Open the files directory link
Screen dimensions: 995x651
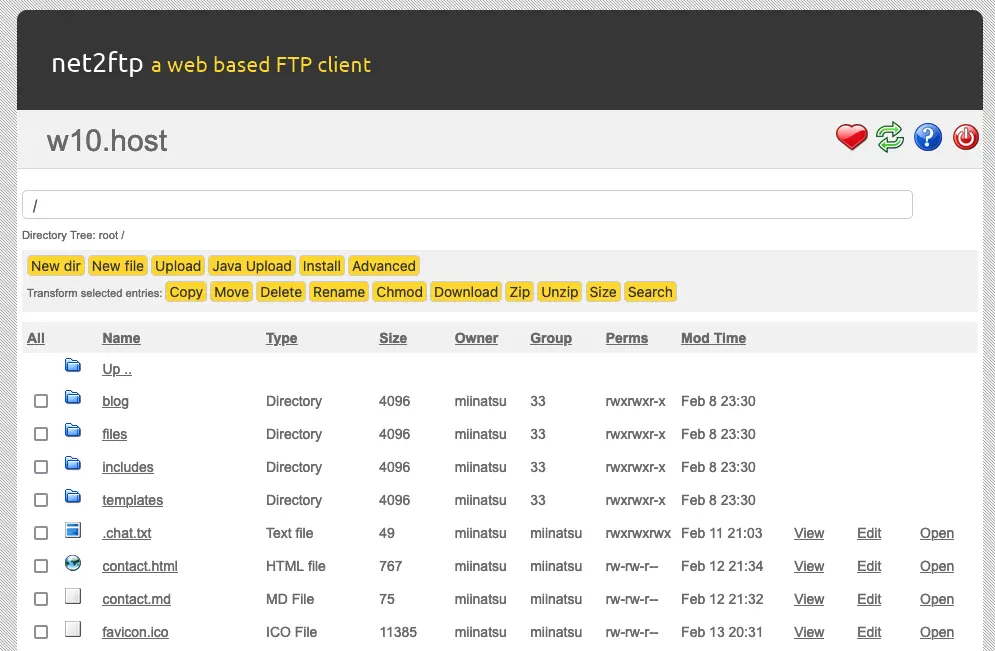coord(114,434)
